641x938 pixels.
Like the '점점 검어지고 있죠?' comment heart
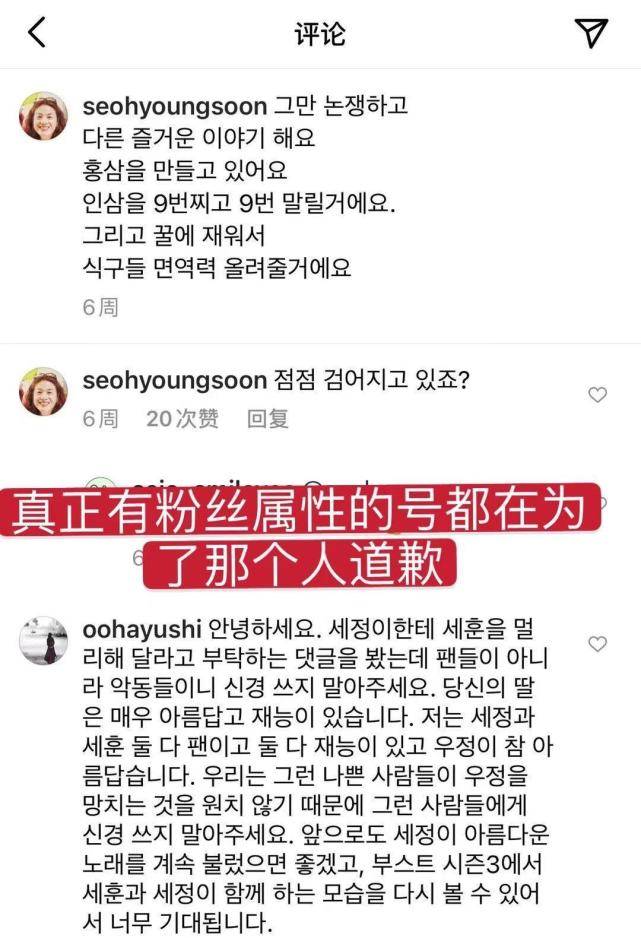(597, 394)
